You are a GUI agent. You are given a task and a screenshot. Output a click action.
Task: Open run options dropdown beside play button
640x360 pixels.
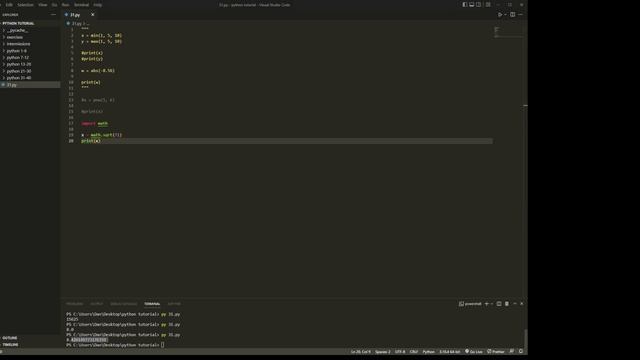coord(505,15)
